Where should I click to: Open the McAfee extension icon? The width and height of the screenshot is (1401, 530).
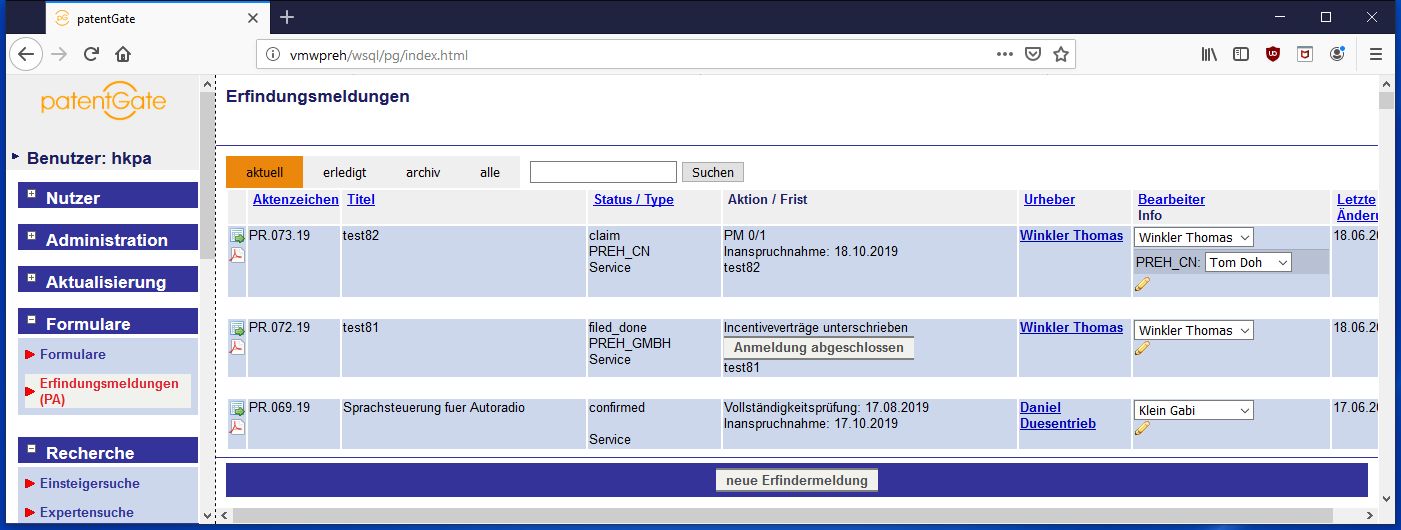[1305, 54]
